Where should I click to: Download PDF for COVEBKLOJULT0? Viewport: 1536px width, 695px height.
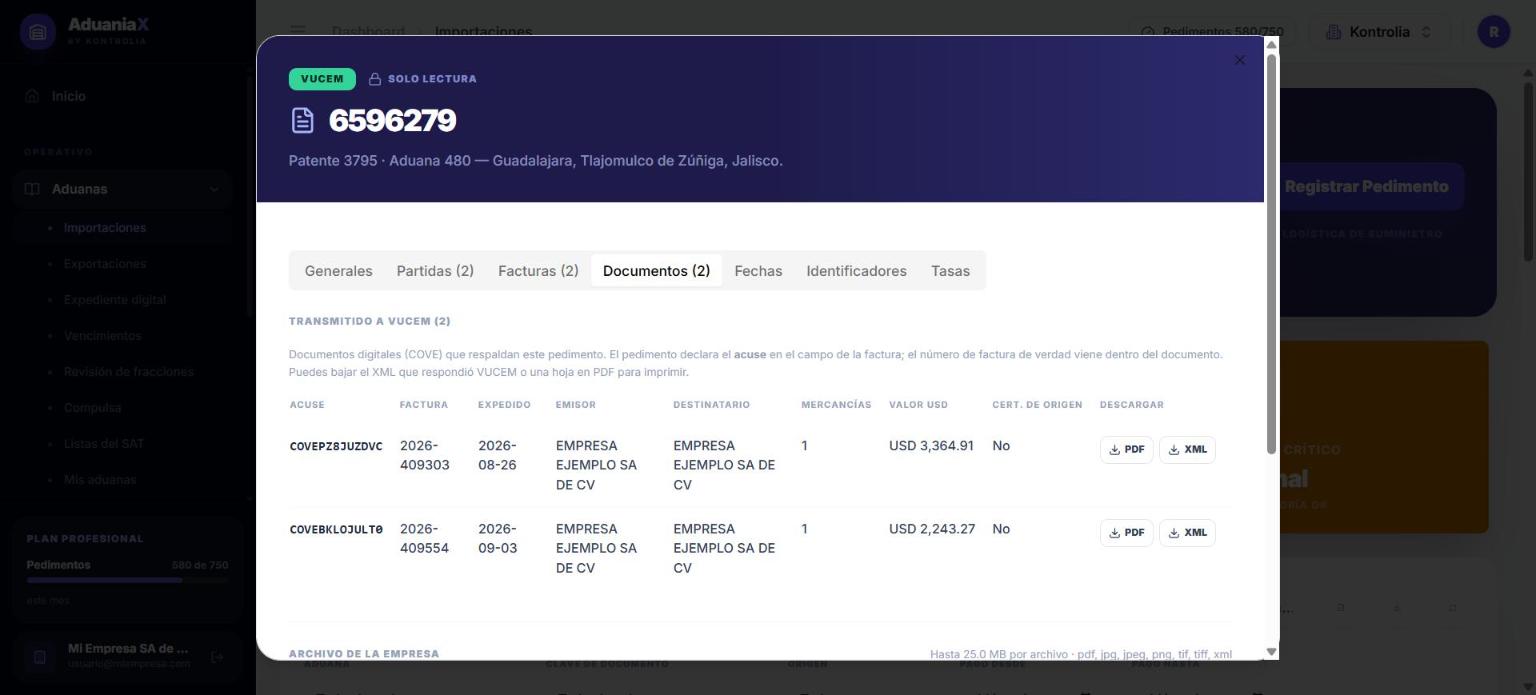click(1126, 533)
